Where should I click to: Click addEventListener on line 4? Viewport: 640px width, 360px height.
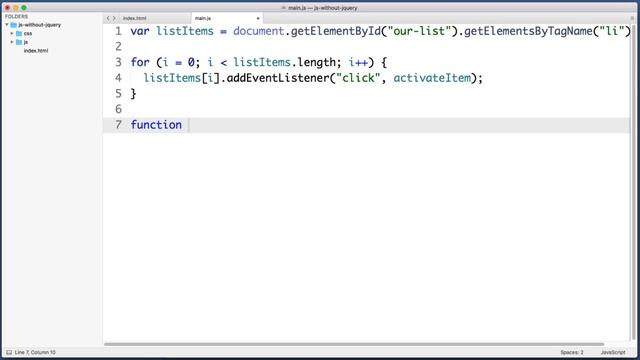pyautogui.click(x=278, y=78)
